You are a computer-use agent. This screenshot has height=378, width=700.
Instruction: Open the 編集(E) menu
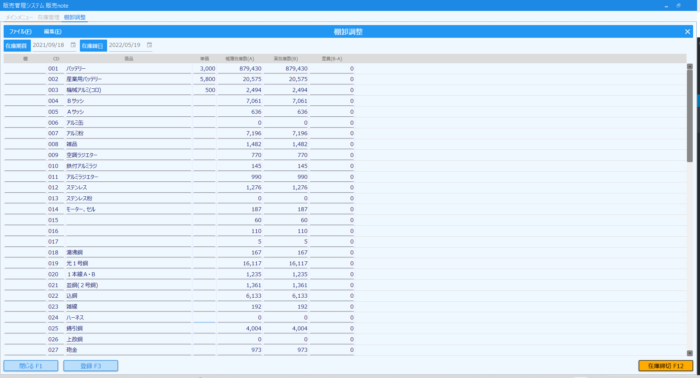point(53,32)
